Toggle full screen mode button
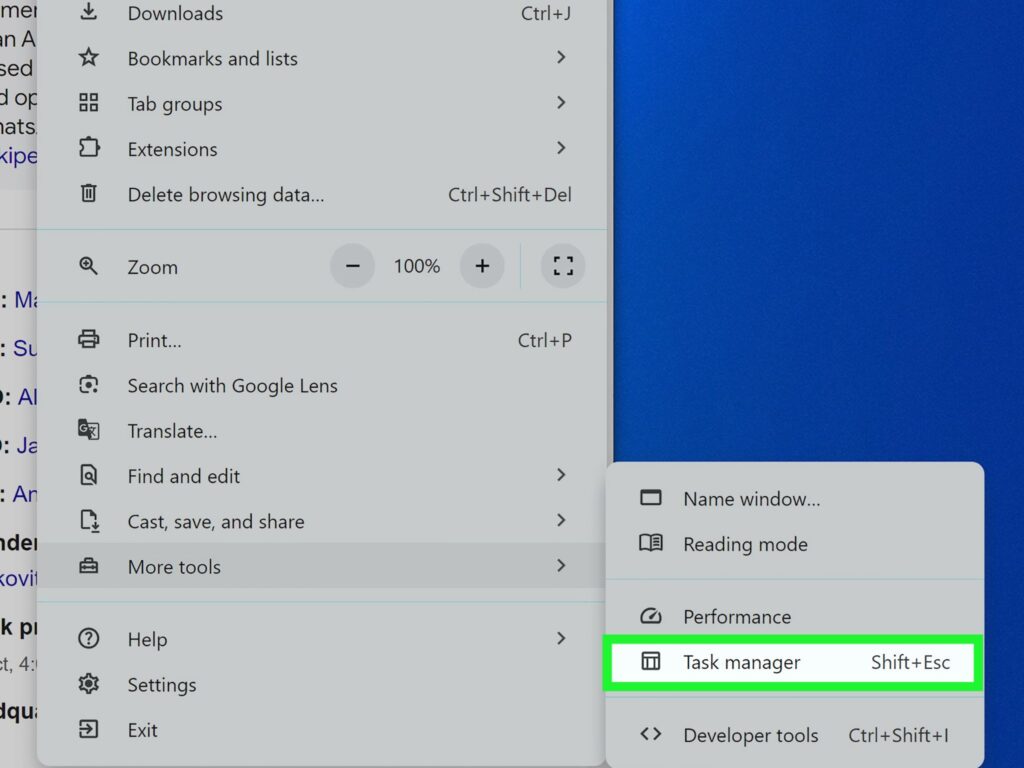 (563, 266)
